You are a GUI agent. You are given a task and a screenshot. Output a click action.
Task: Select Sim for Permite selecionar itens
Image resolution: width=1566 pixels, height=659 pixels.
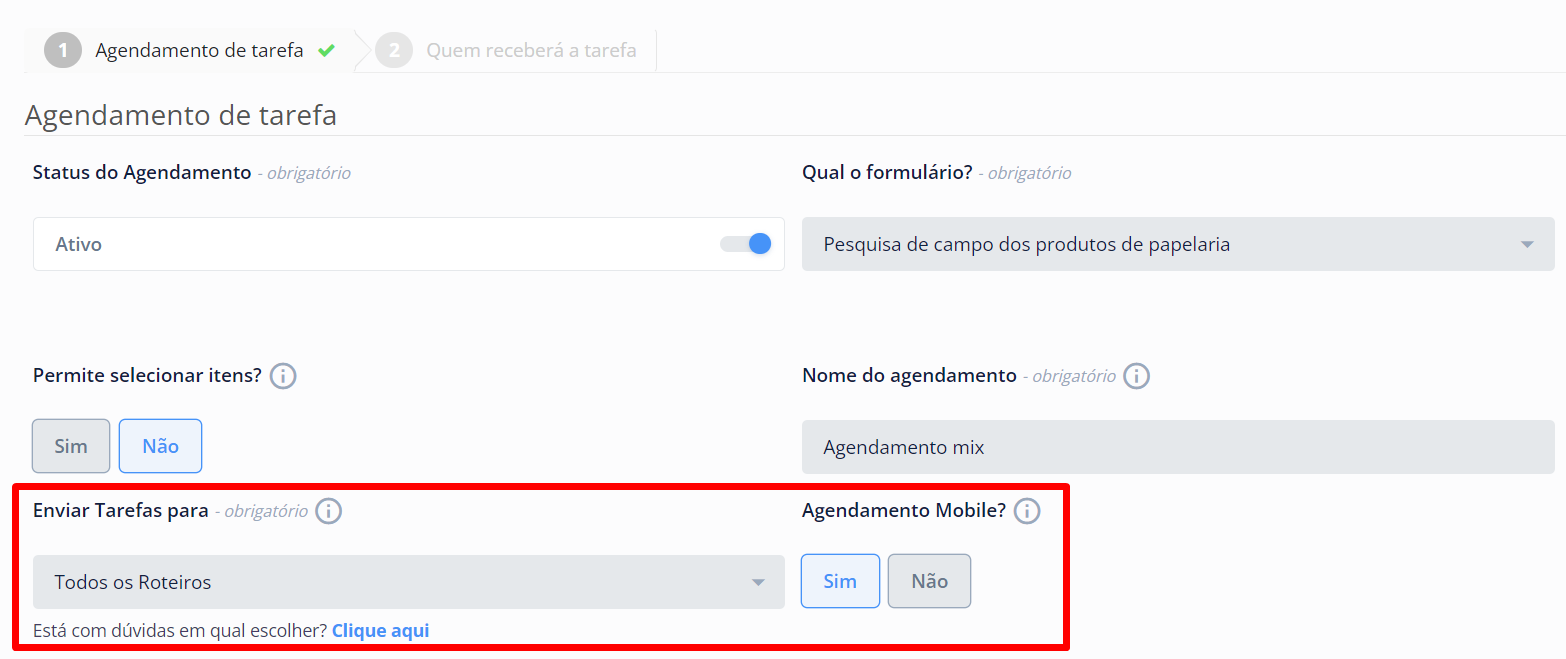pos(71,446)
